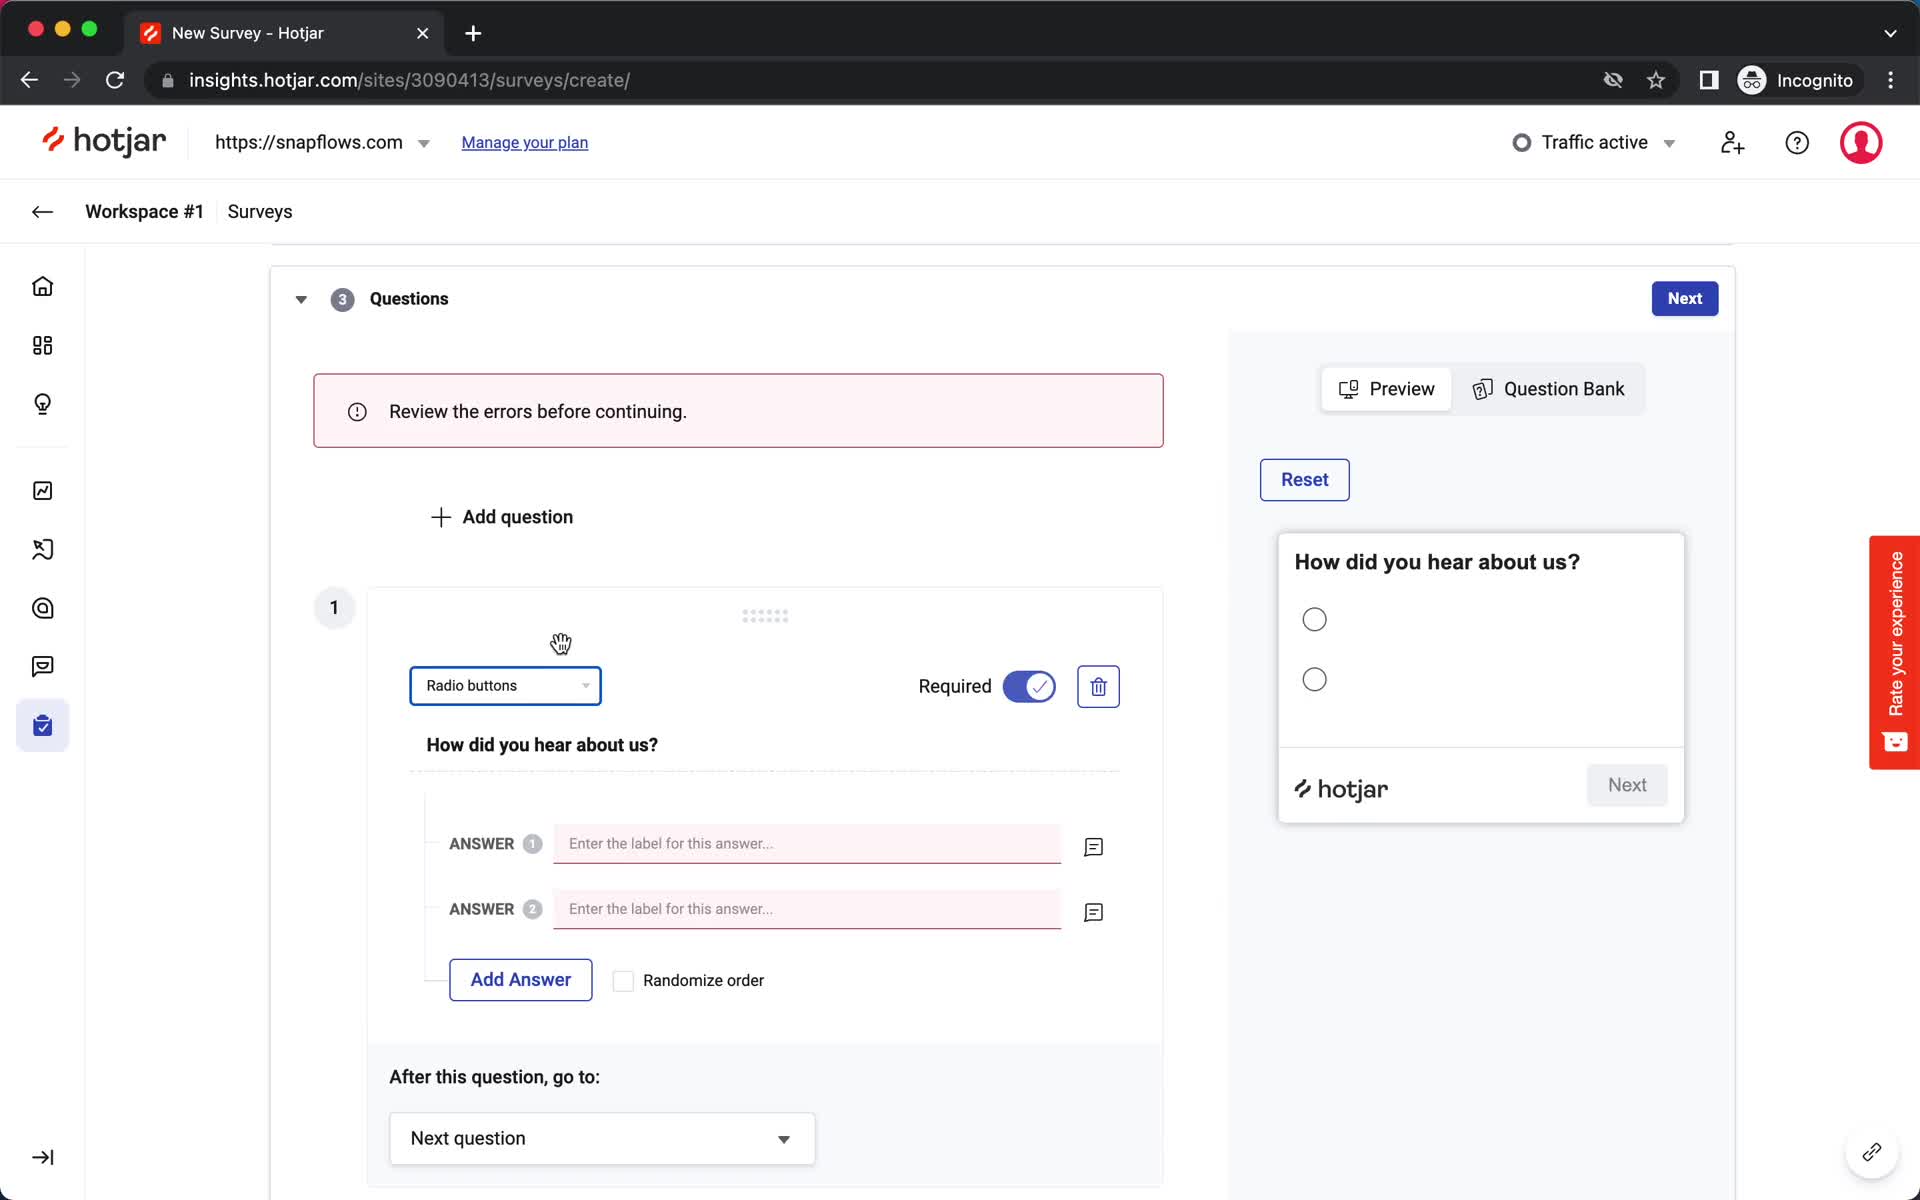Open the Trends icon in sidebar
Screen dimensions: 1920x1200
pos(43,491)
